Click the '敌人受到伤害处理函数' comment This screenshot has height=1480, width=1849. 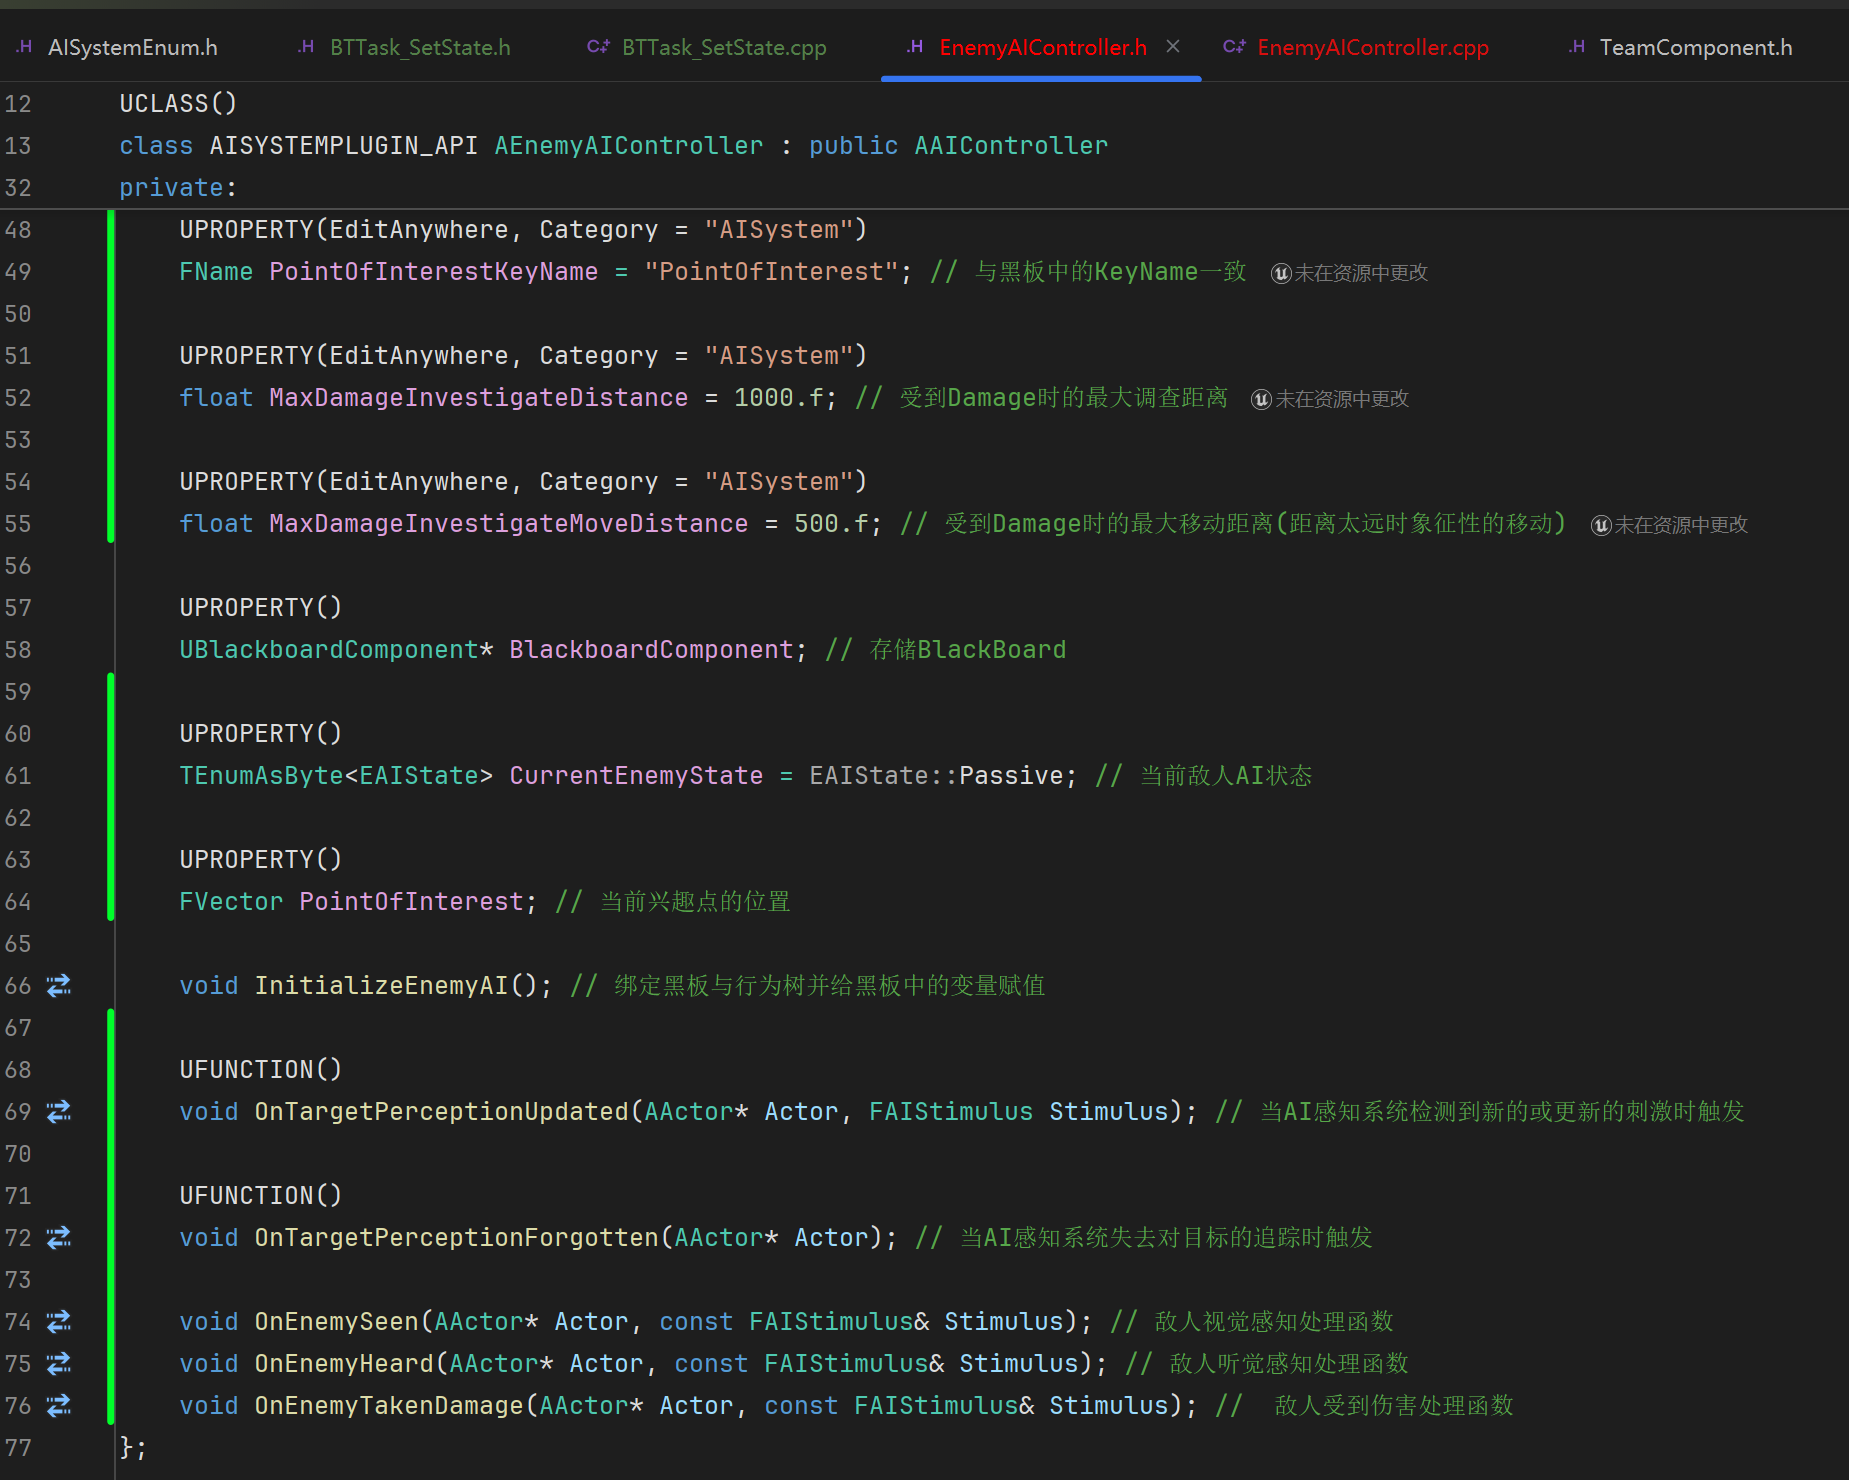pyautogui.click(x=1394, y=1406)
